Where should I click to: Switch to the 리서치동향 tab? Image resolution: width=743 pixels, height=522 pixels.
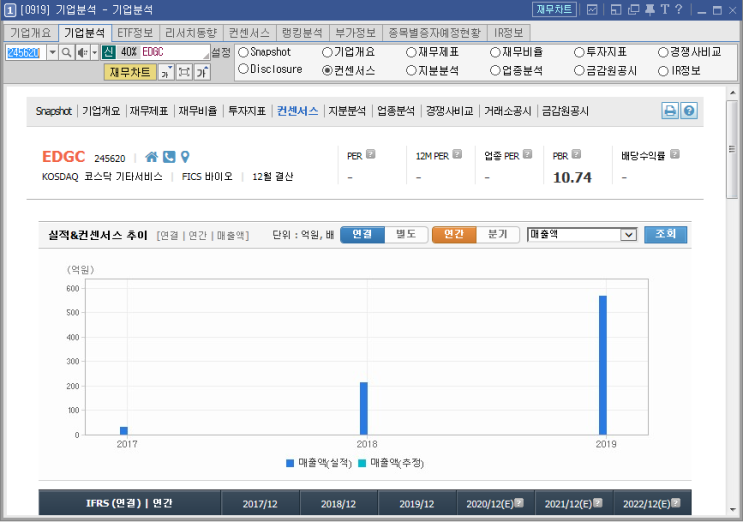pyautogui.click(x=190, y=33)
